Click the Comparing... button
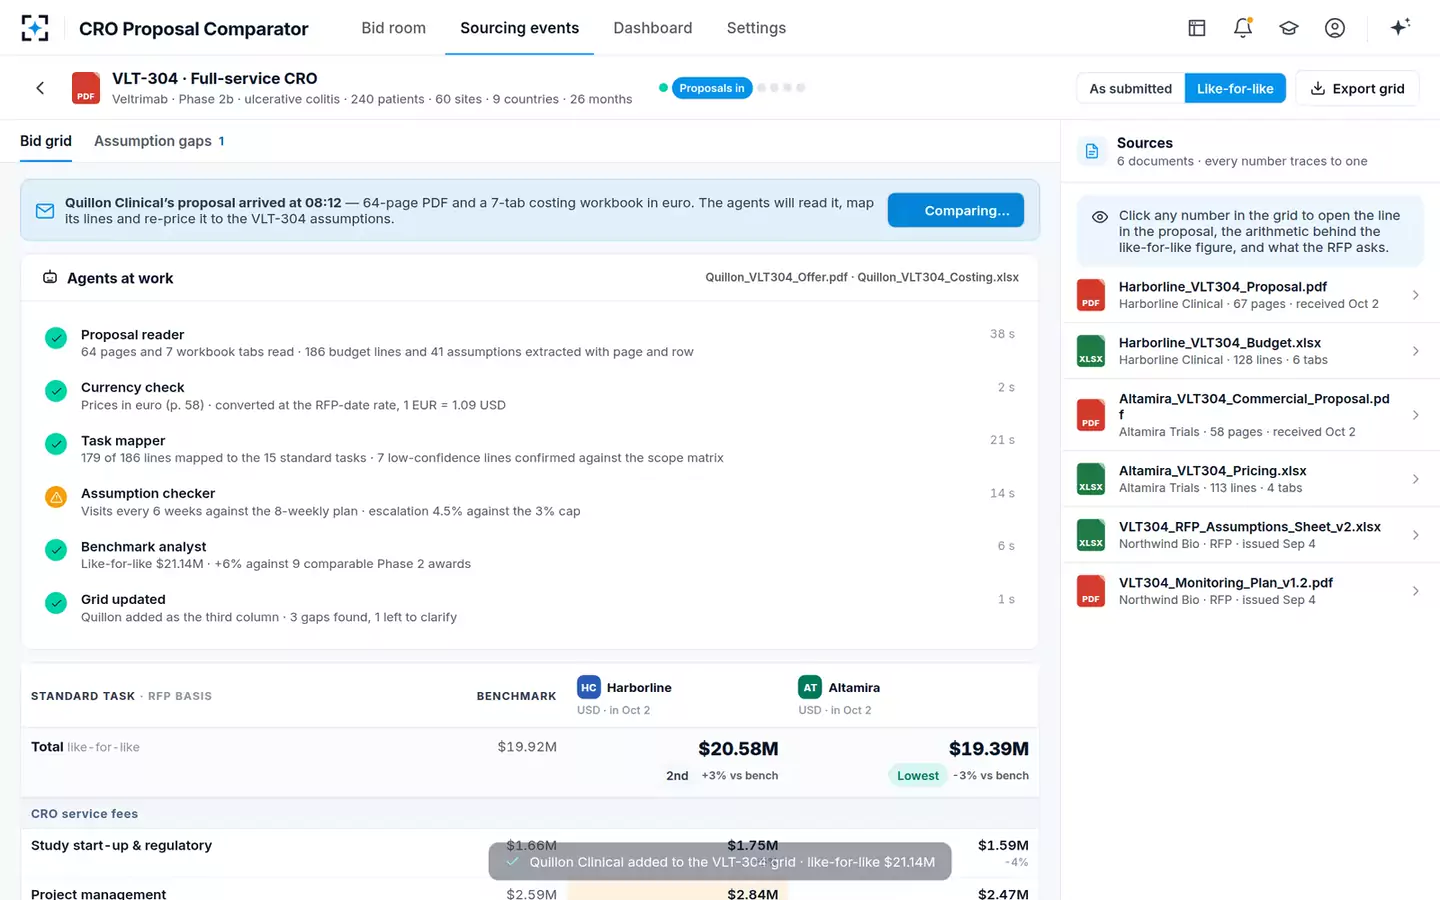Image resolution: width=1440 pixels, height=900 pixels. pyautogui.click(x=956, y=210)
